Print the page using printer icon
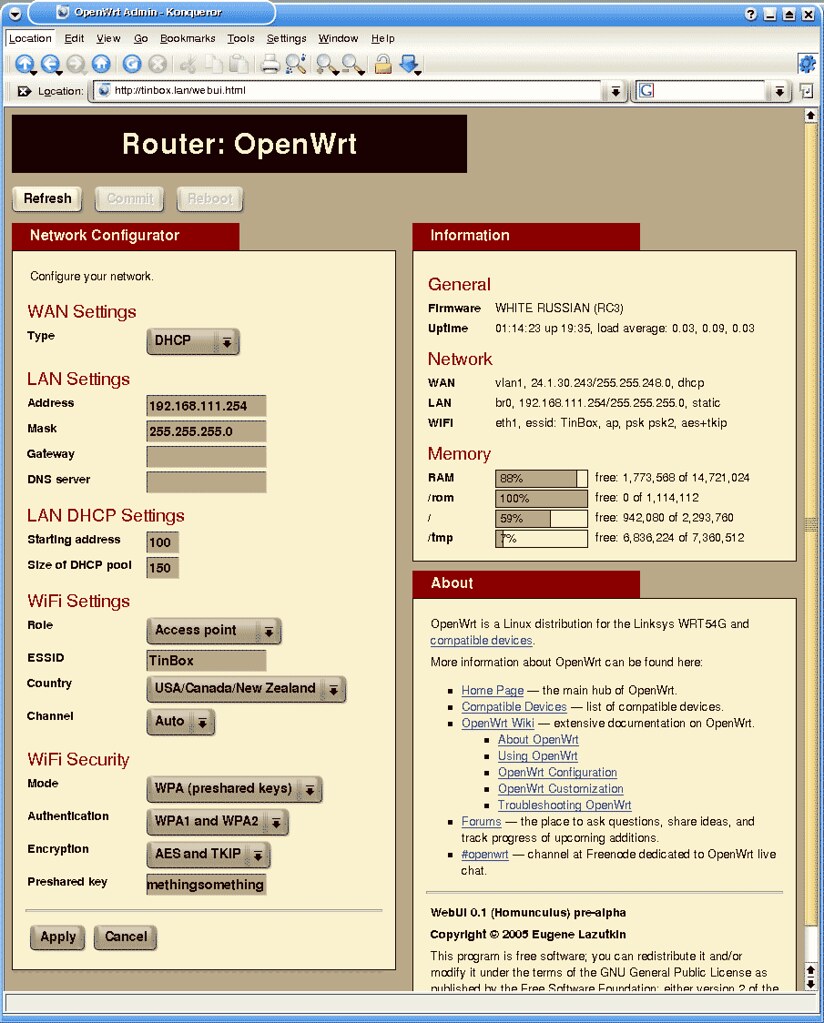 click(270, 64)
